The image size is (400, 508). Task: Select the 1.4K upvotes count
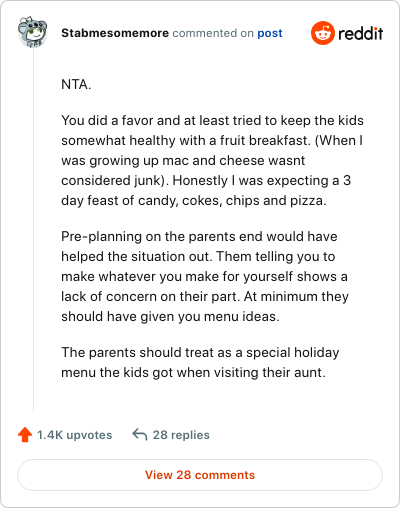(x=75, y=435)
